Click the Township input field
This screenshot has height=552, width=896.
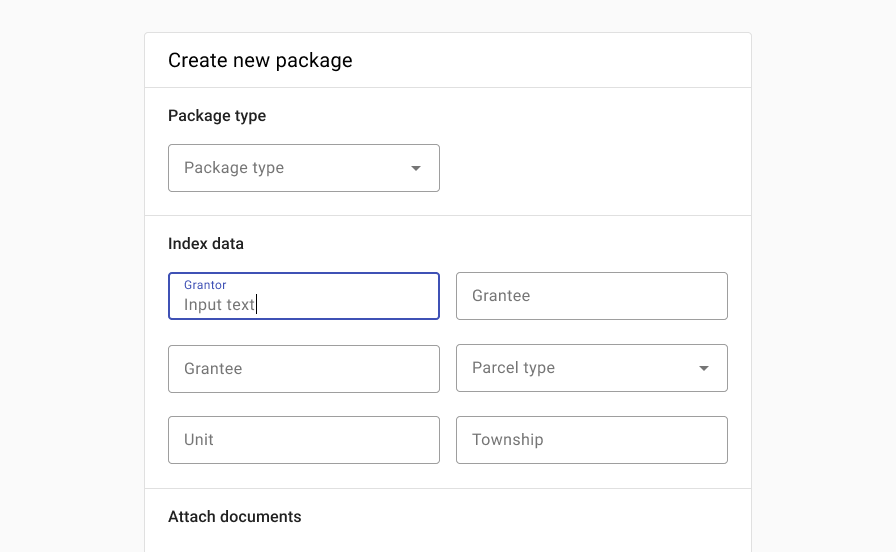[591, 440]
